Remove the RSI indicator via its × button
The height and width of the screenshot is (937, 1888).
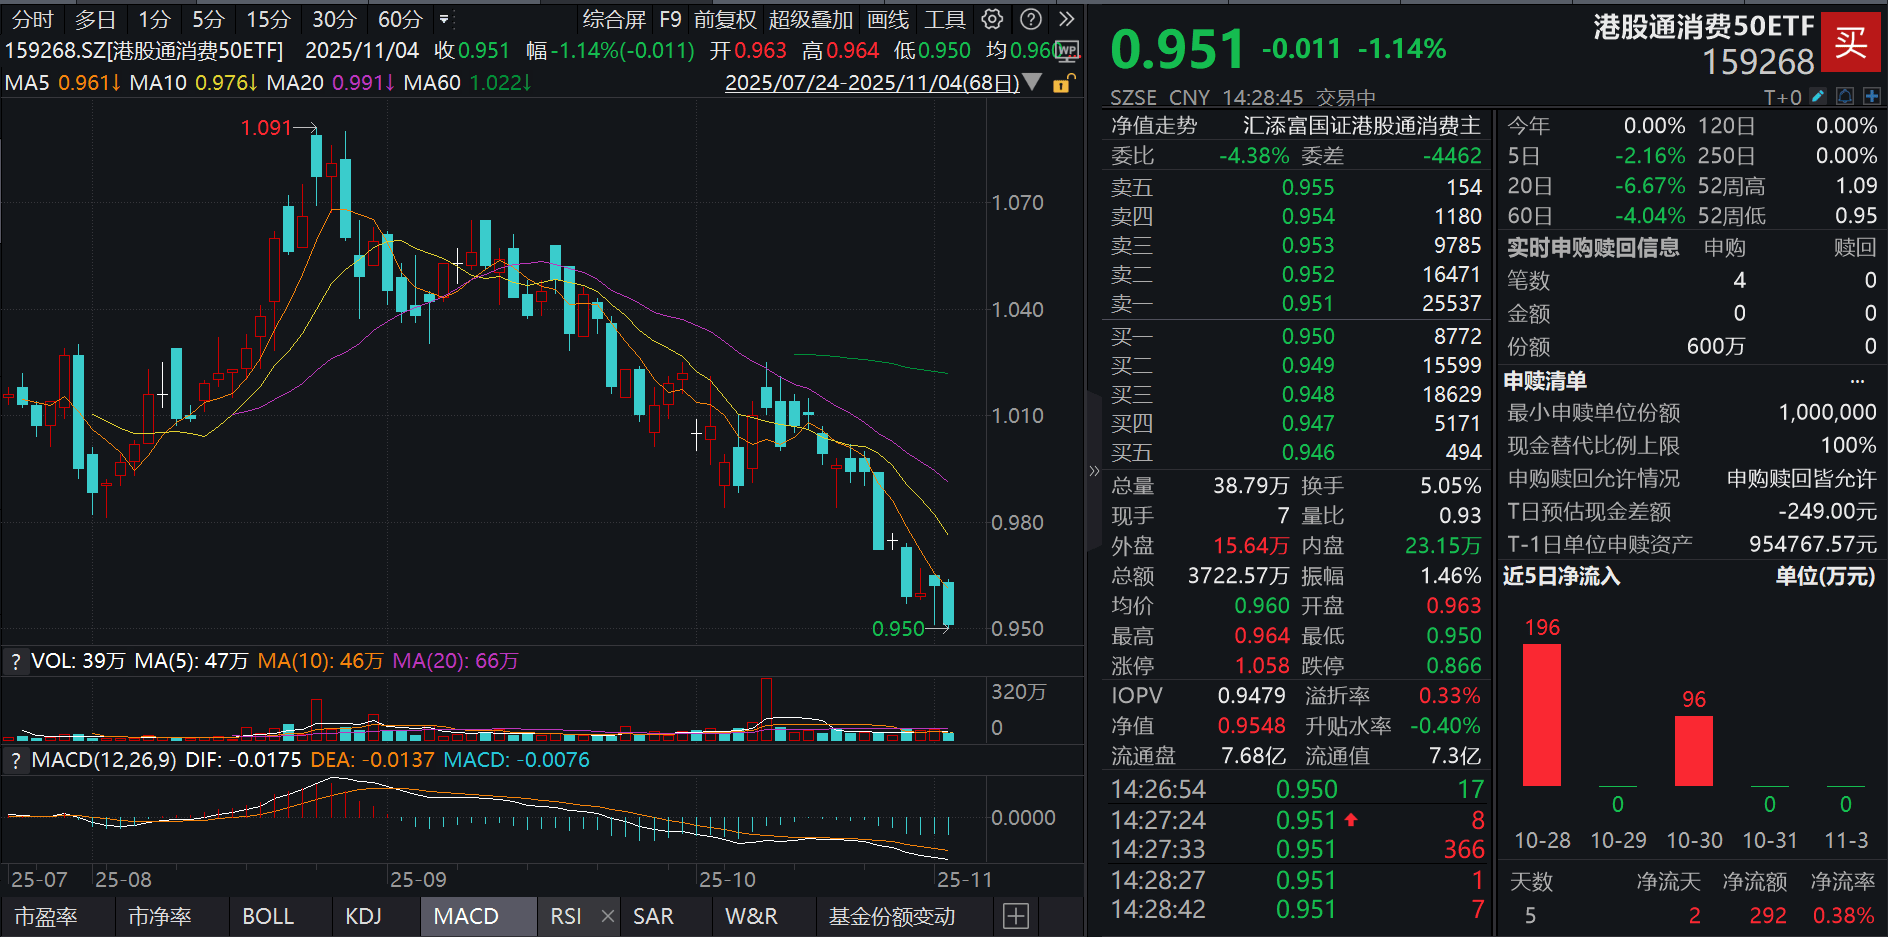(607, 915)
